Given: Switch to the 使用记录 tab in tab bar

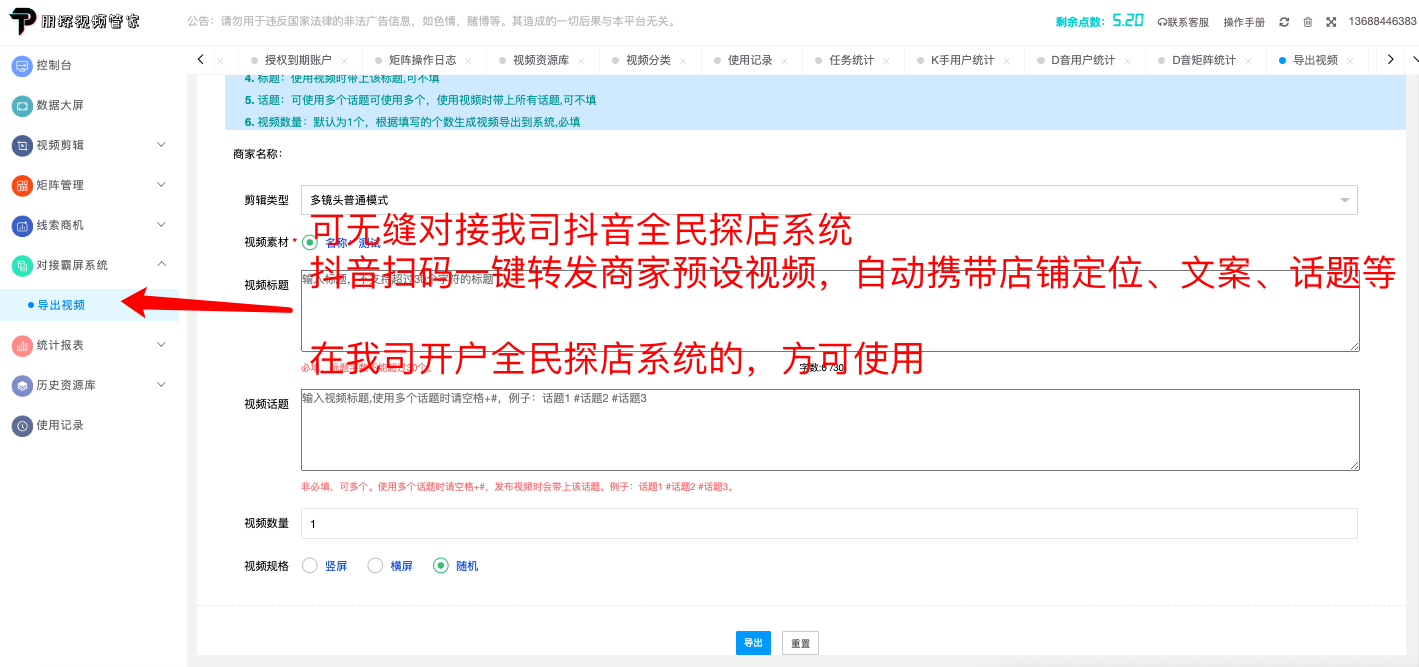Looking at the screenshot, I should click(750, 61).
